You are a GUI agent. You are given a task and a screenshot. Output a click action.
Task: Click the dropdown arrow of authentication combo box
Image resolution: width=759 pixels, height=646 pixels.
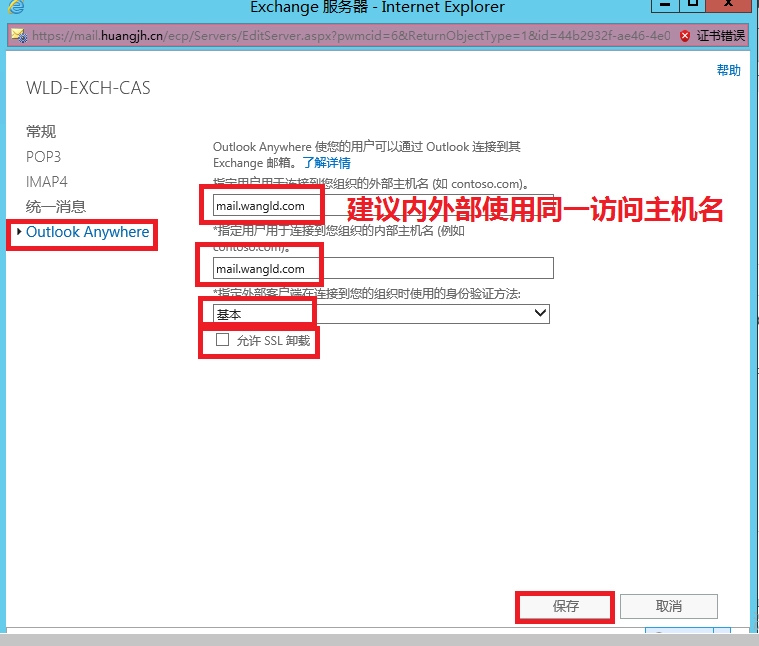[x=541, y=313]
